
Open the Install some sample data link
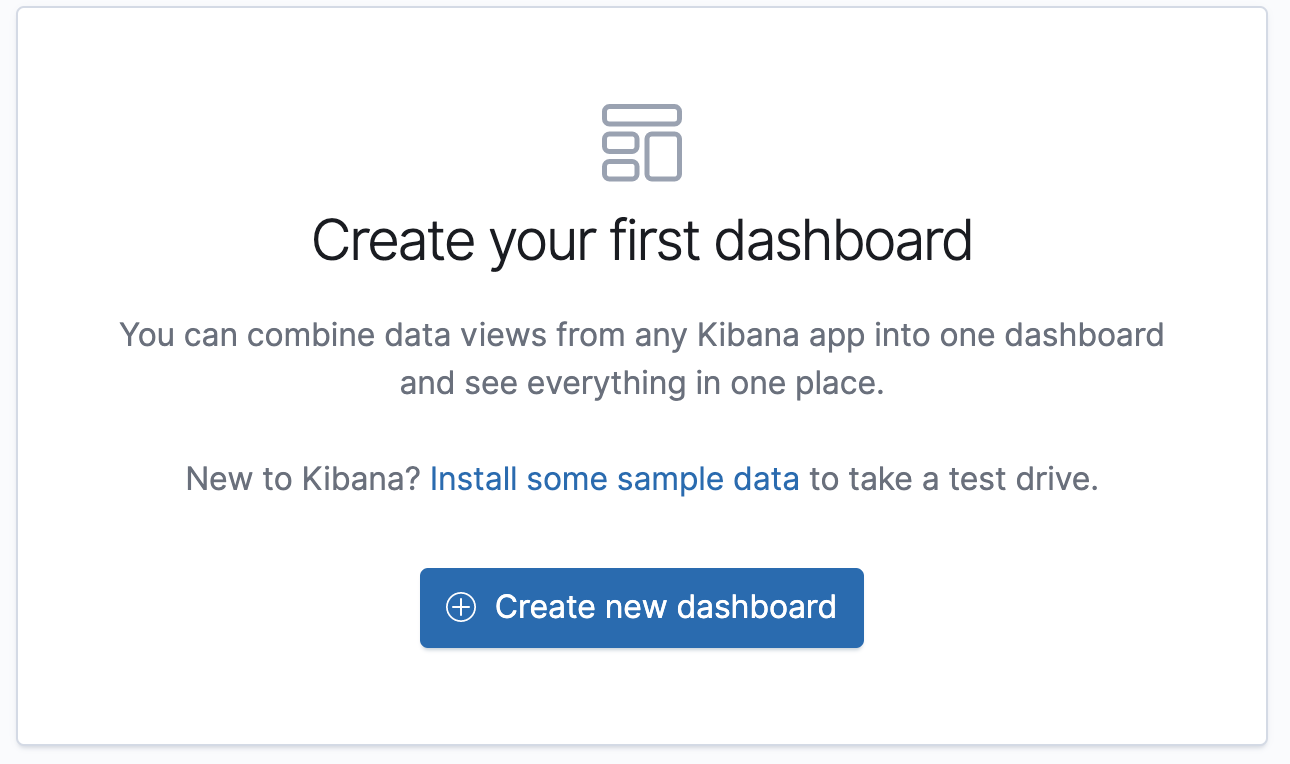pyautogui.click(x=614, y=480)
